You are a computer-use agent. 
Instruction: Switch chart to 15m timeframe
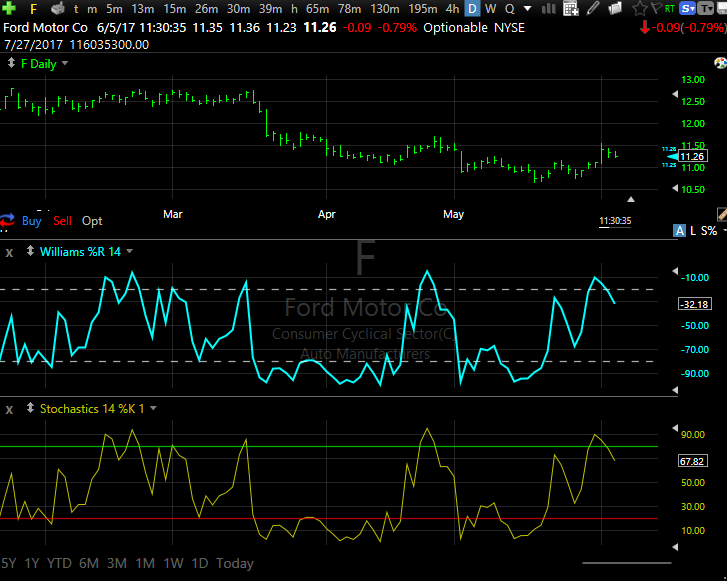[x=174, y=9]
